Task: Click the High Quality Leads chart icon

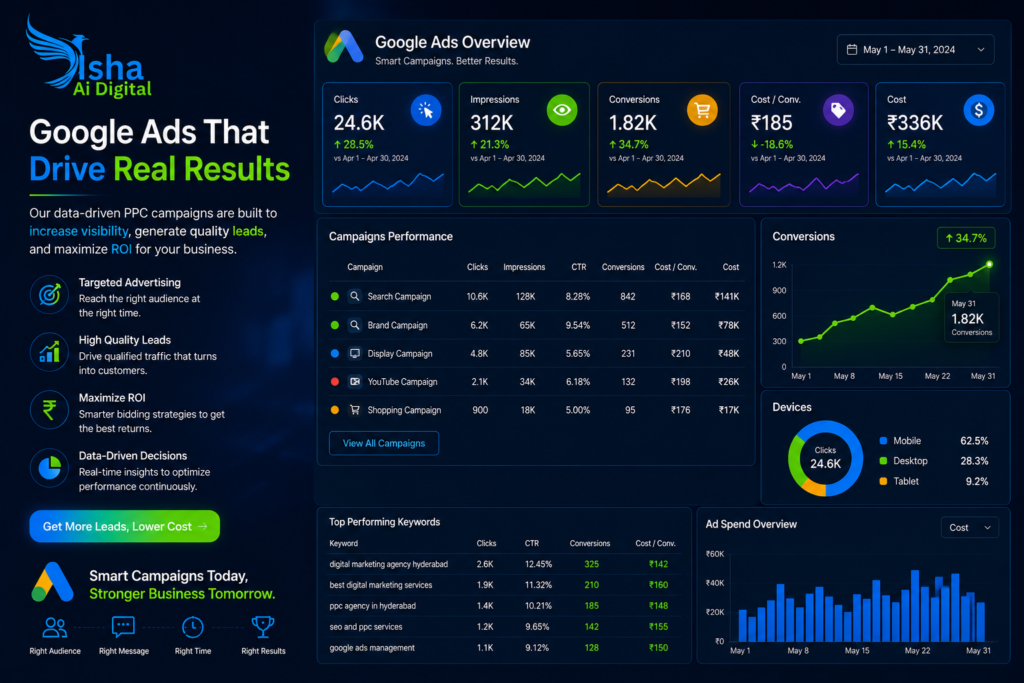Action: (x=50, y=353)
